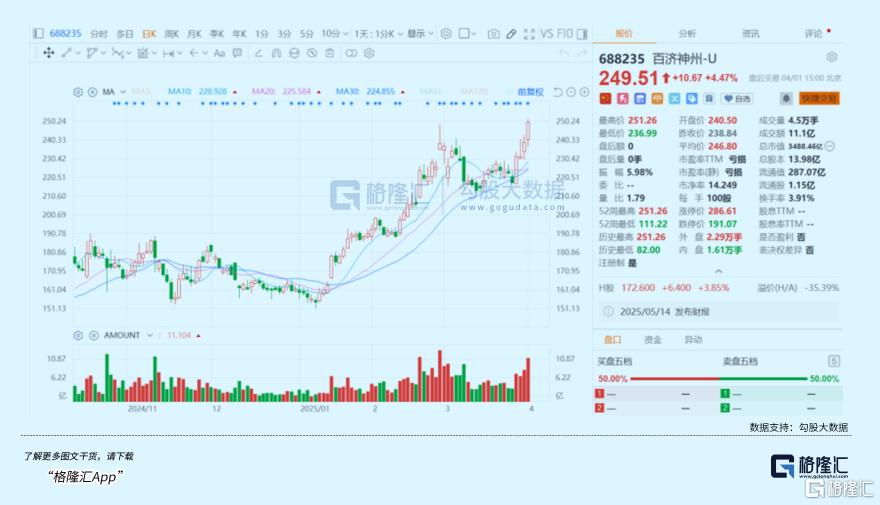Click the linked-circles icon in drawing toolbar
The width and height of the screenshot is (880, 505).
click(x=351, y=53)
